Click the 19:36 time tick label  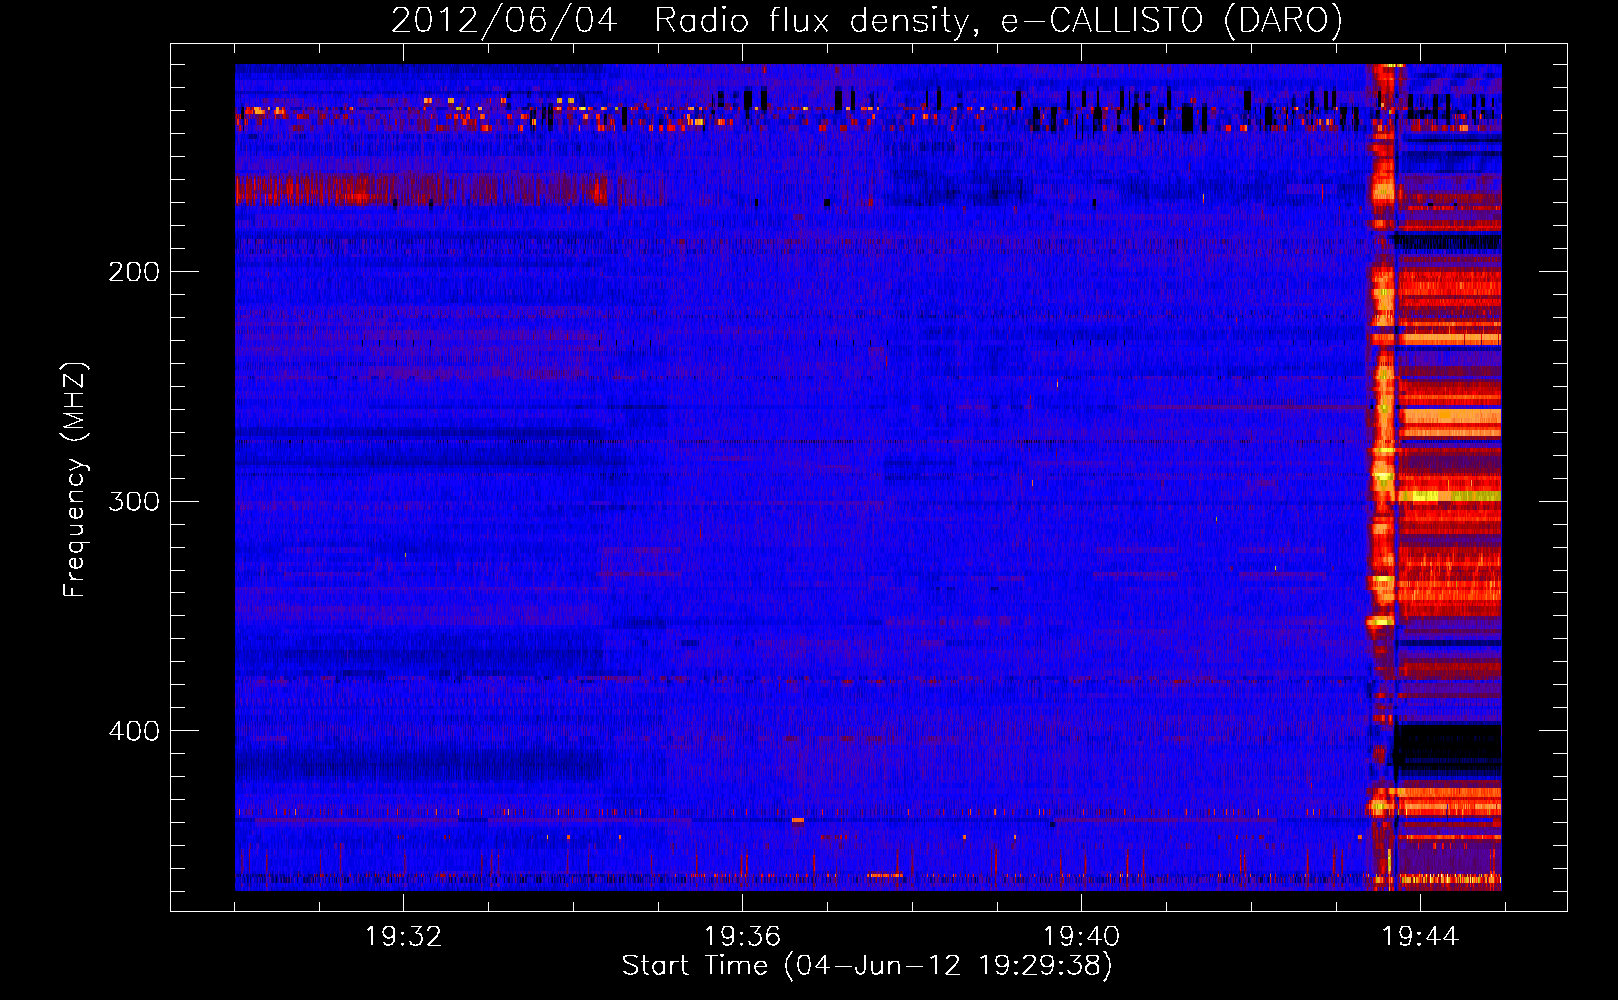743,937
